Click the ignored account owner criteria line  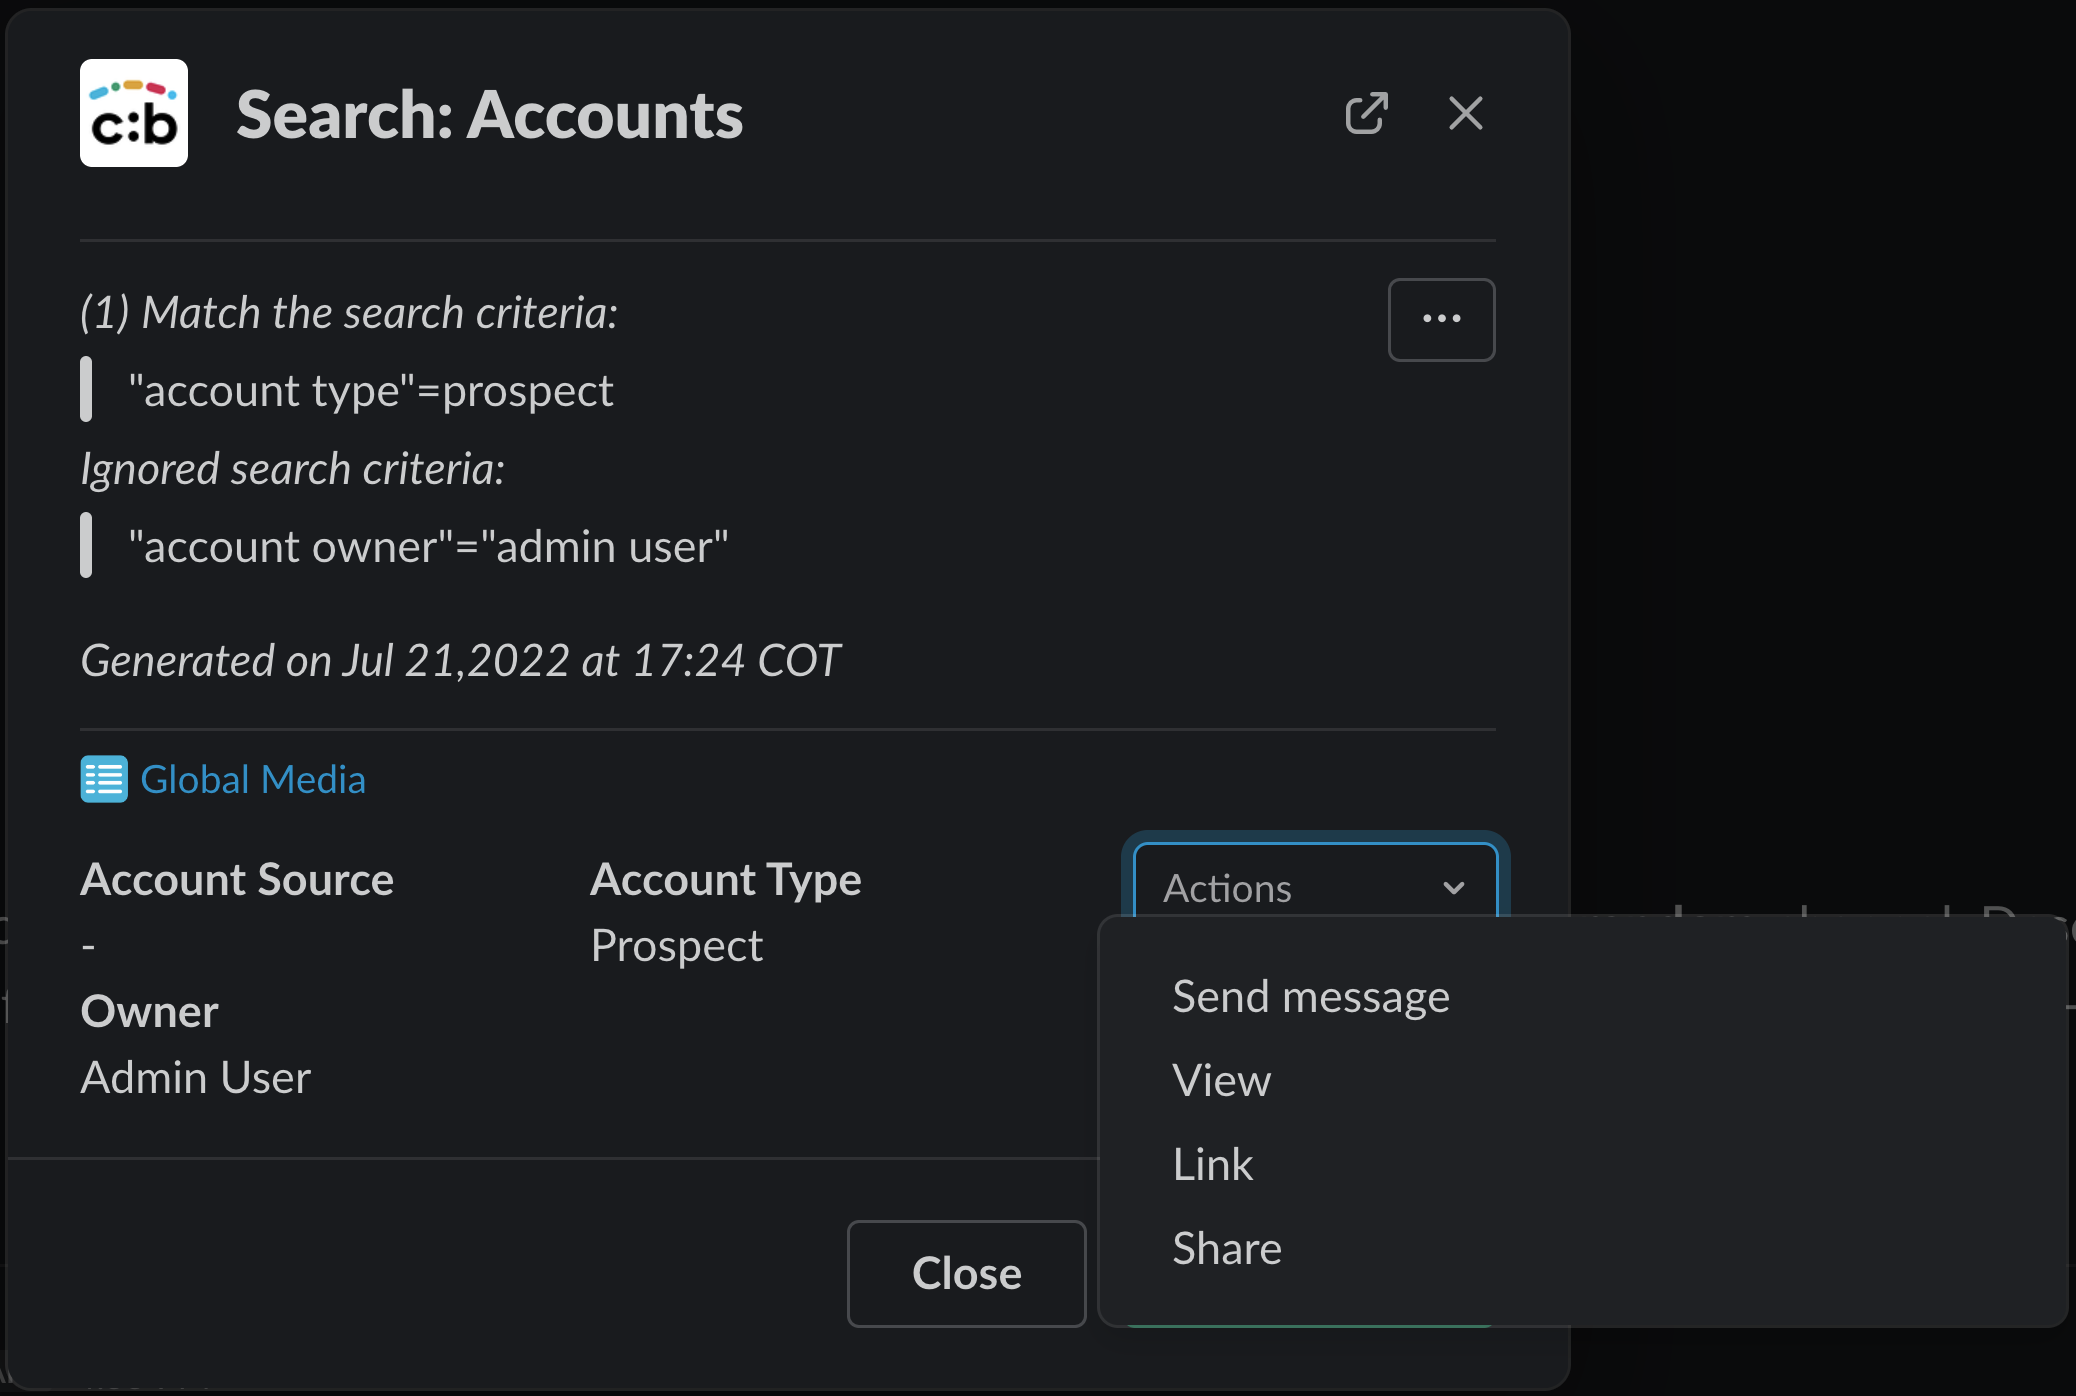tap(428, 546)
